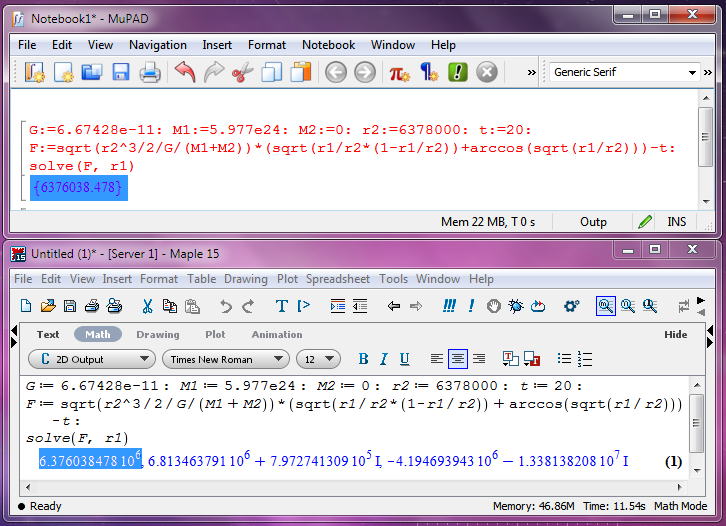Open Spreadsheet menu in Maple
Viewport: 726px width, 526px height.
(338, 279)
